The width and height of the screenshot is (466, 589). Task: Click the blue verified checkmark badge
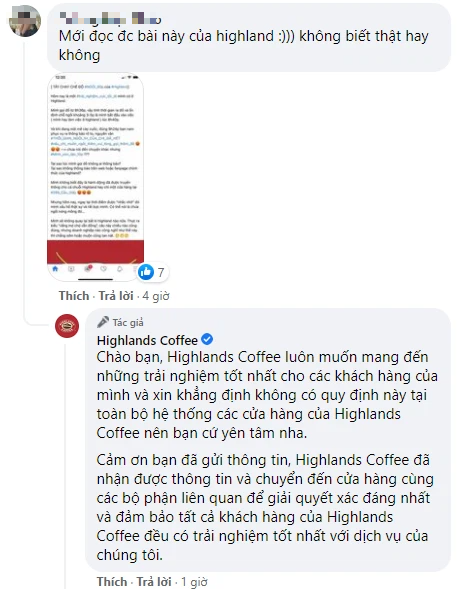tap(207, 340)
